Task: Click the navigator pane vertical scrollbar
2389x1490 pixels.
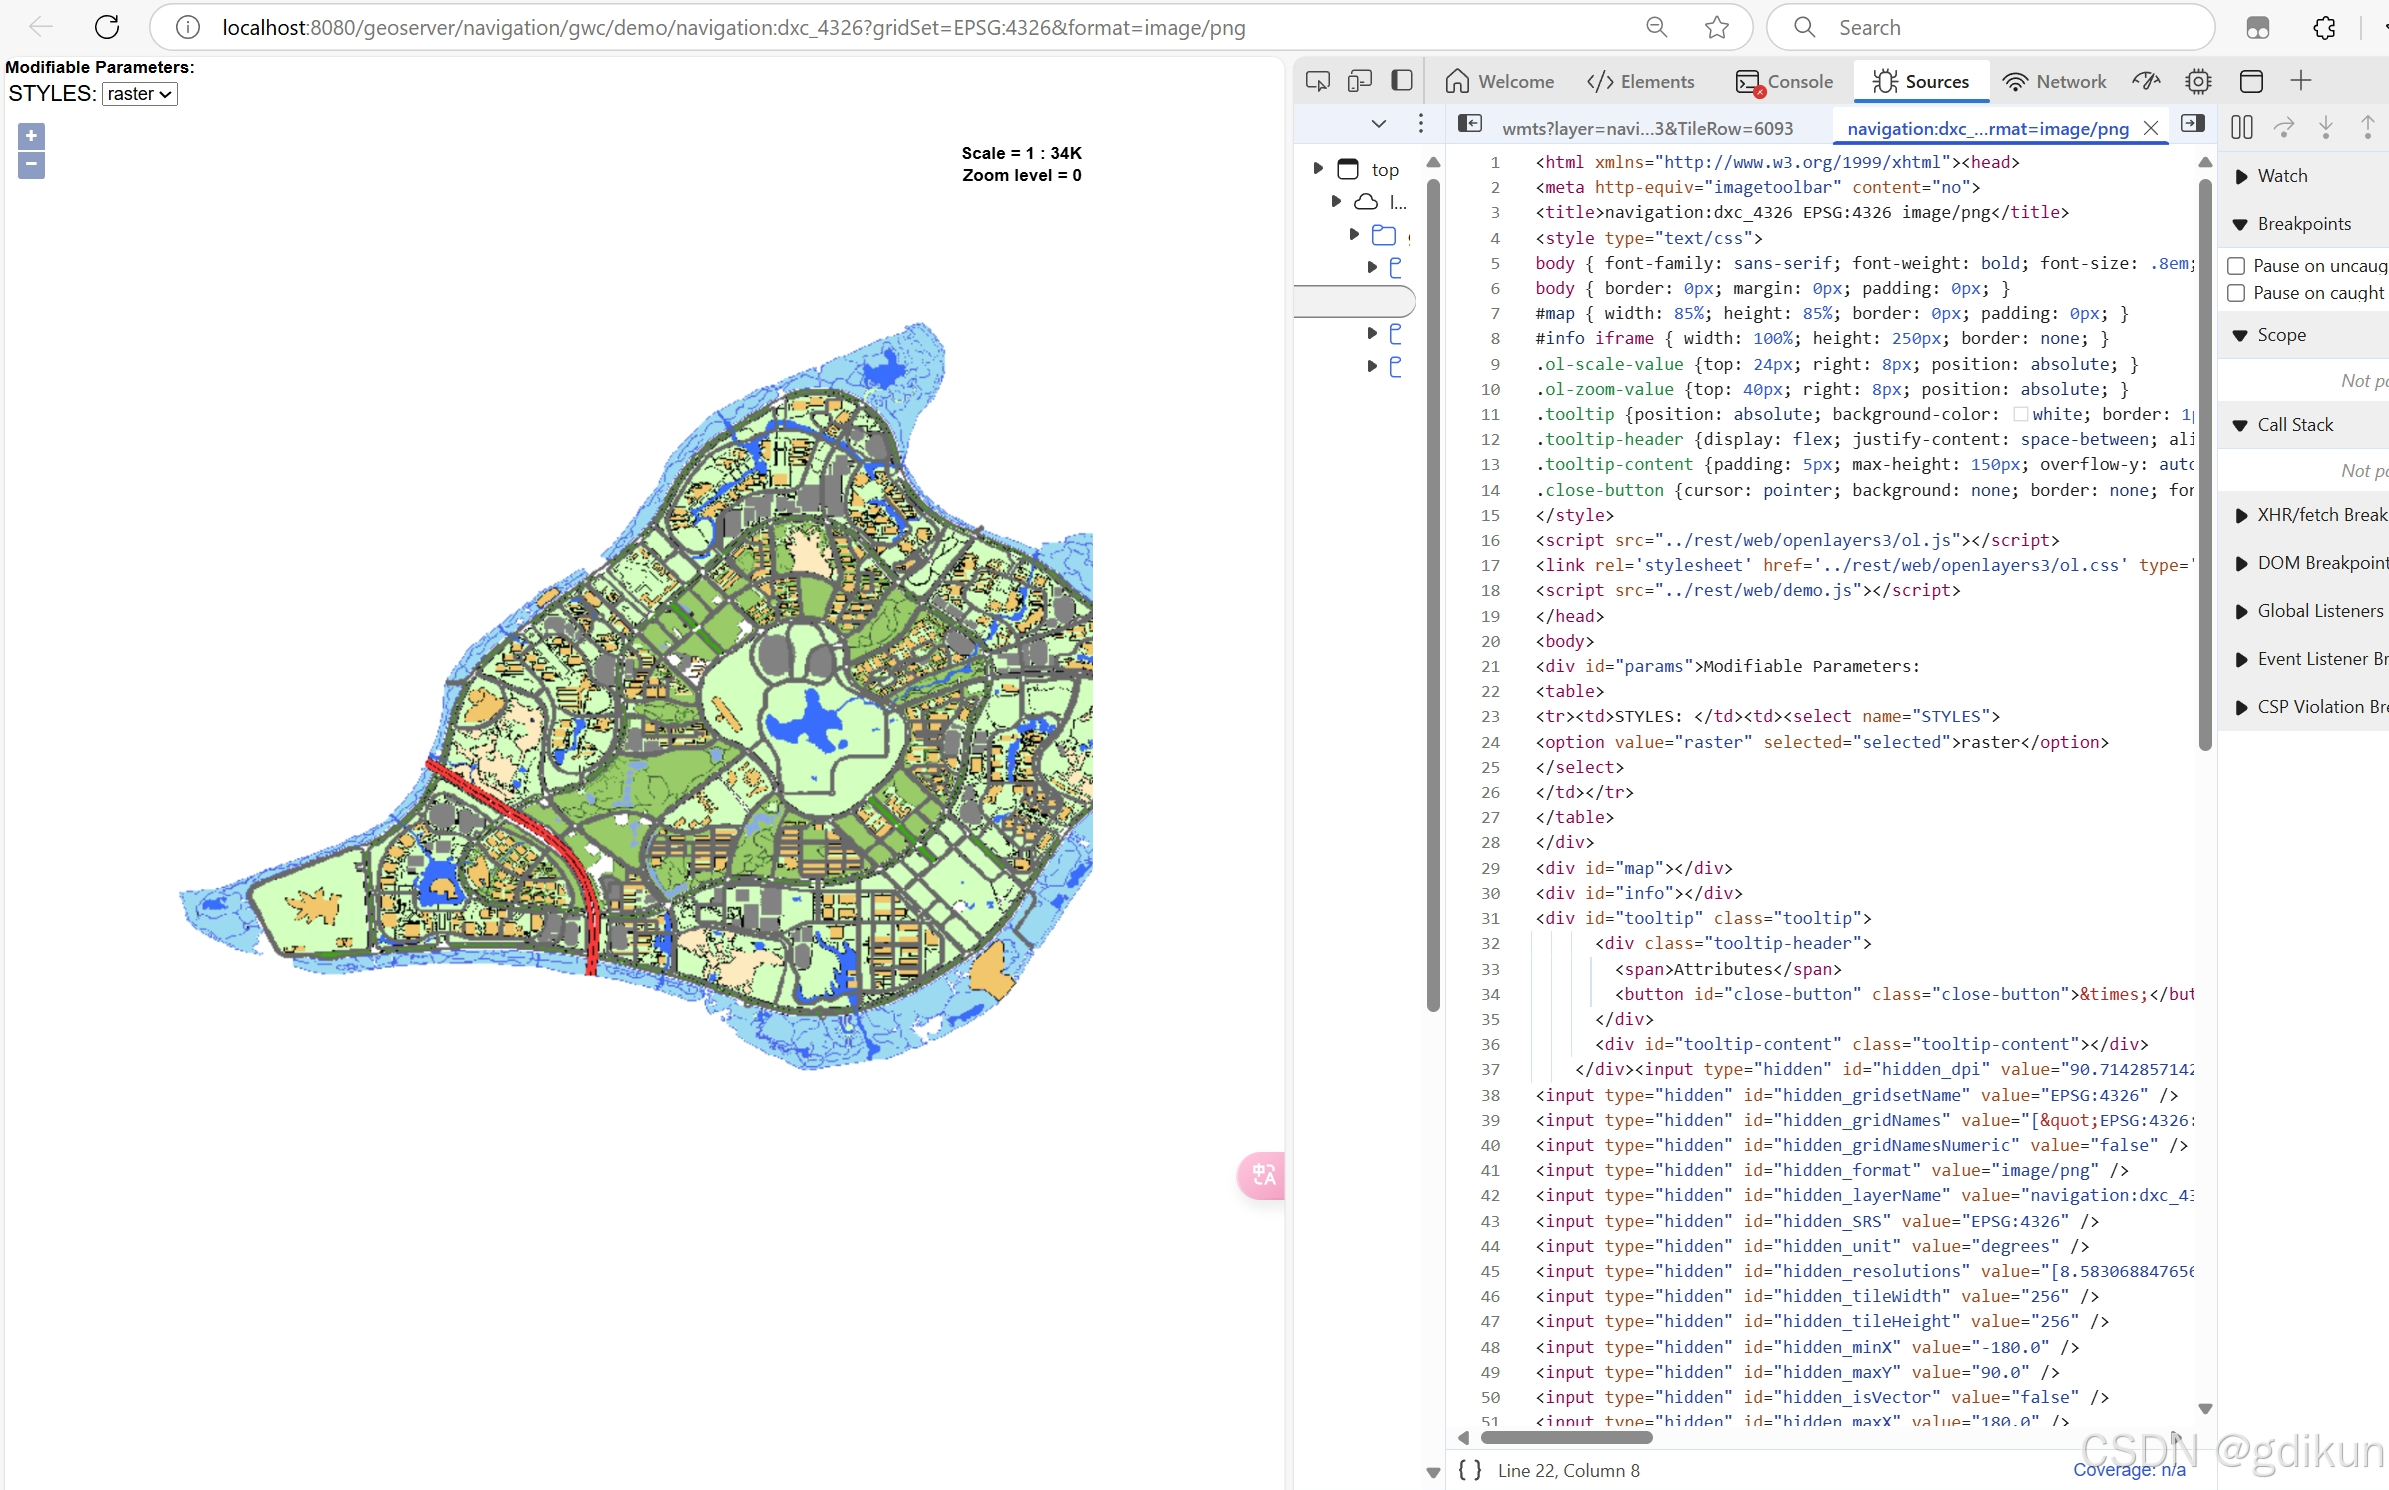Action: (x=1433, y=595)
